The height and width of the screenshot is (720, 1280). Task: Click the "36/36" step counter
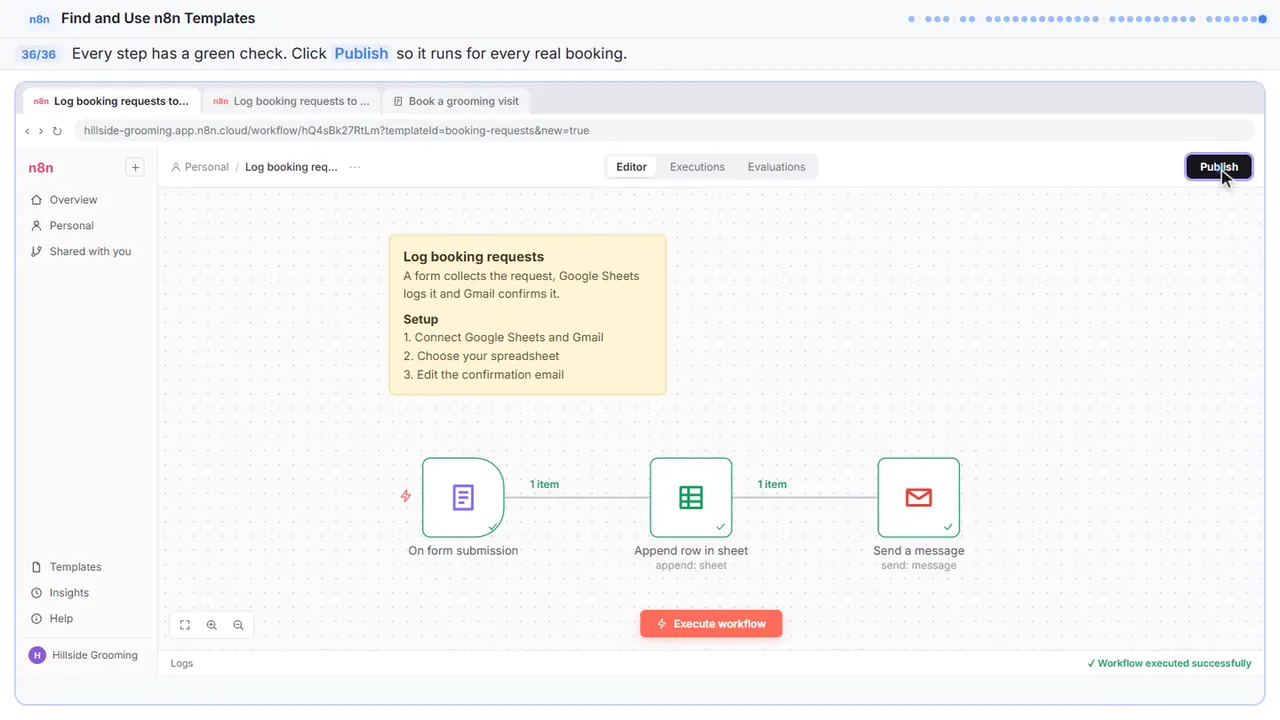tap(39, 54)
